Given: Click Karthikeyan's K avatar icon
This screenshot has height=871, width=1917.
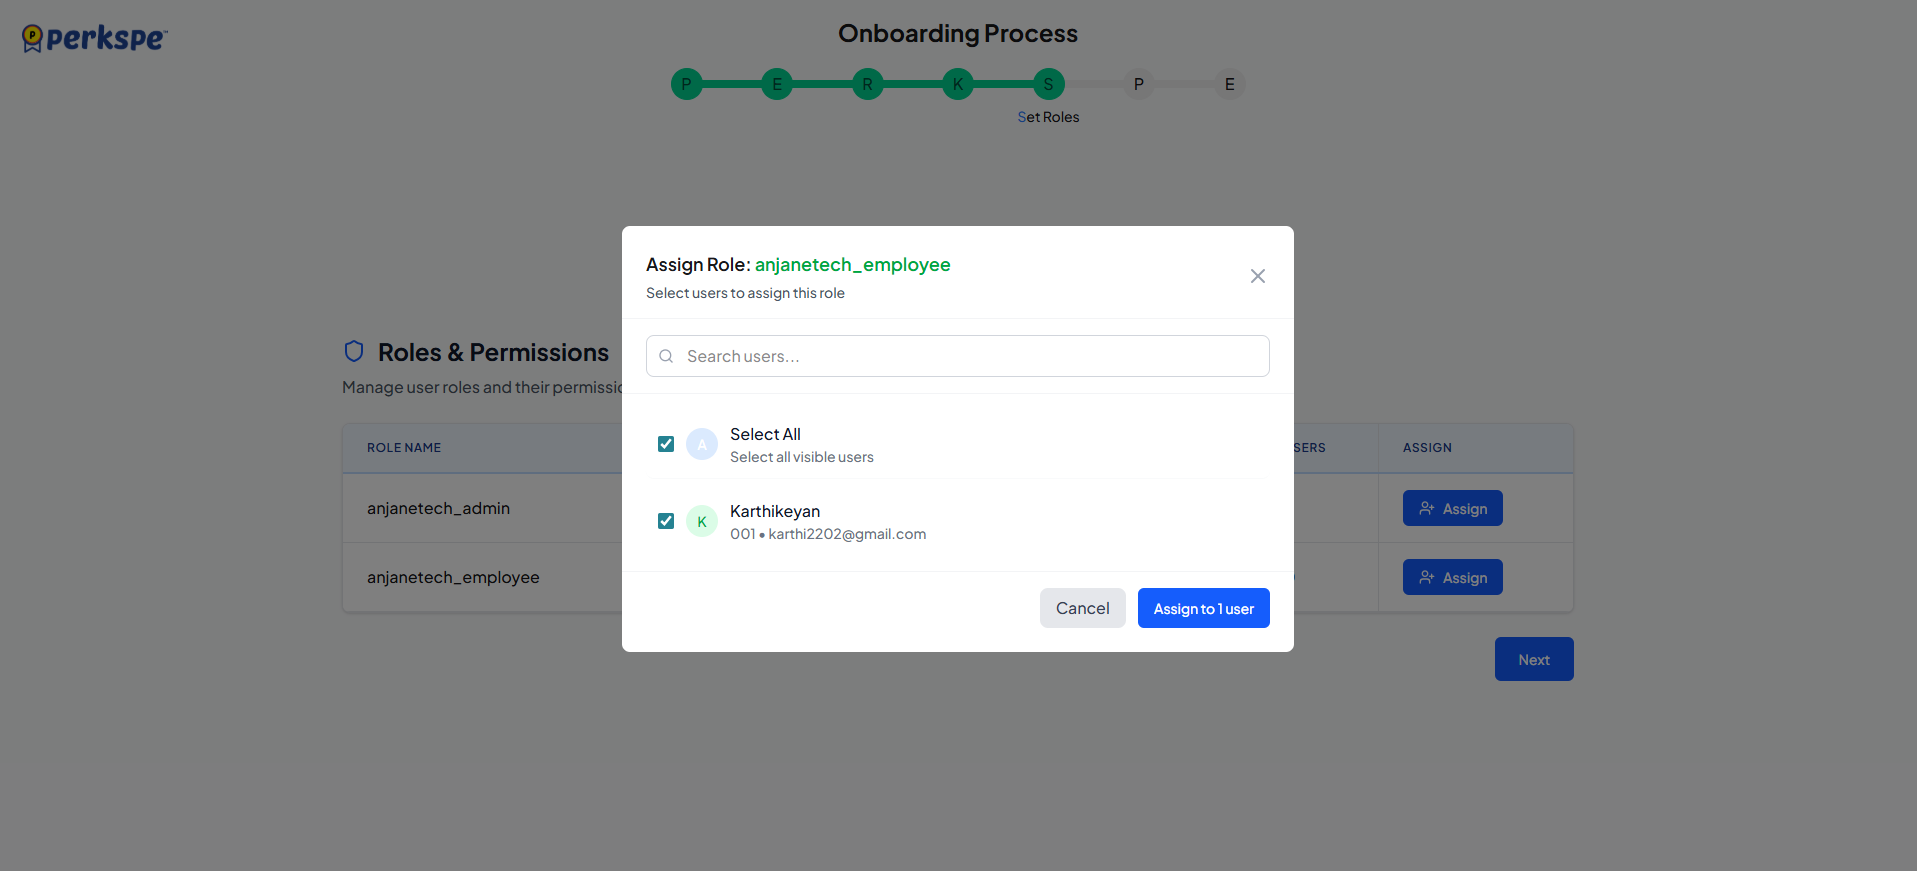Looking at the screenshot, I should 702,521.
